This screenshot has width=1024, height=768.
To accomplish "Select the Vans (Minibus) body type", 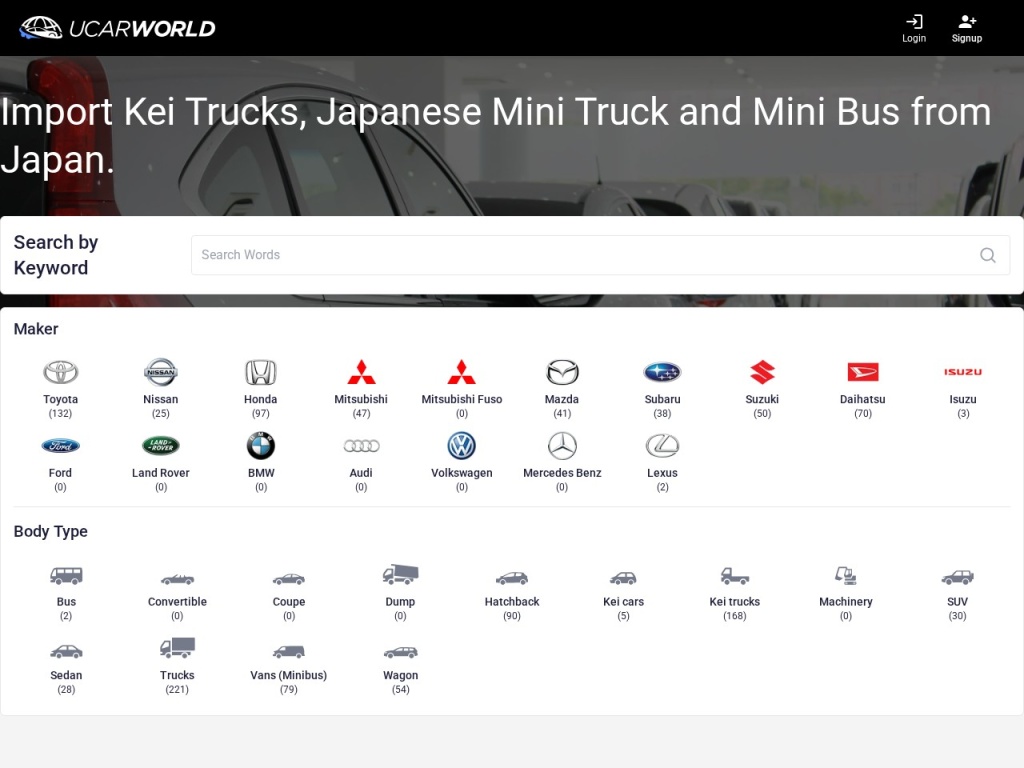I will point(288,648).
